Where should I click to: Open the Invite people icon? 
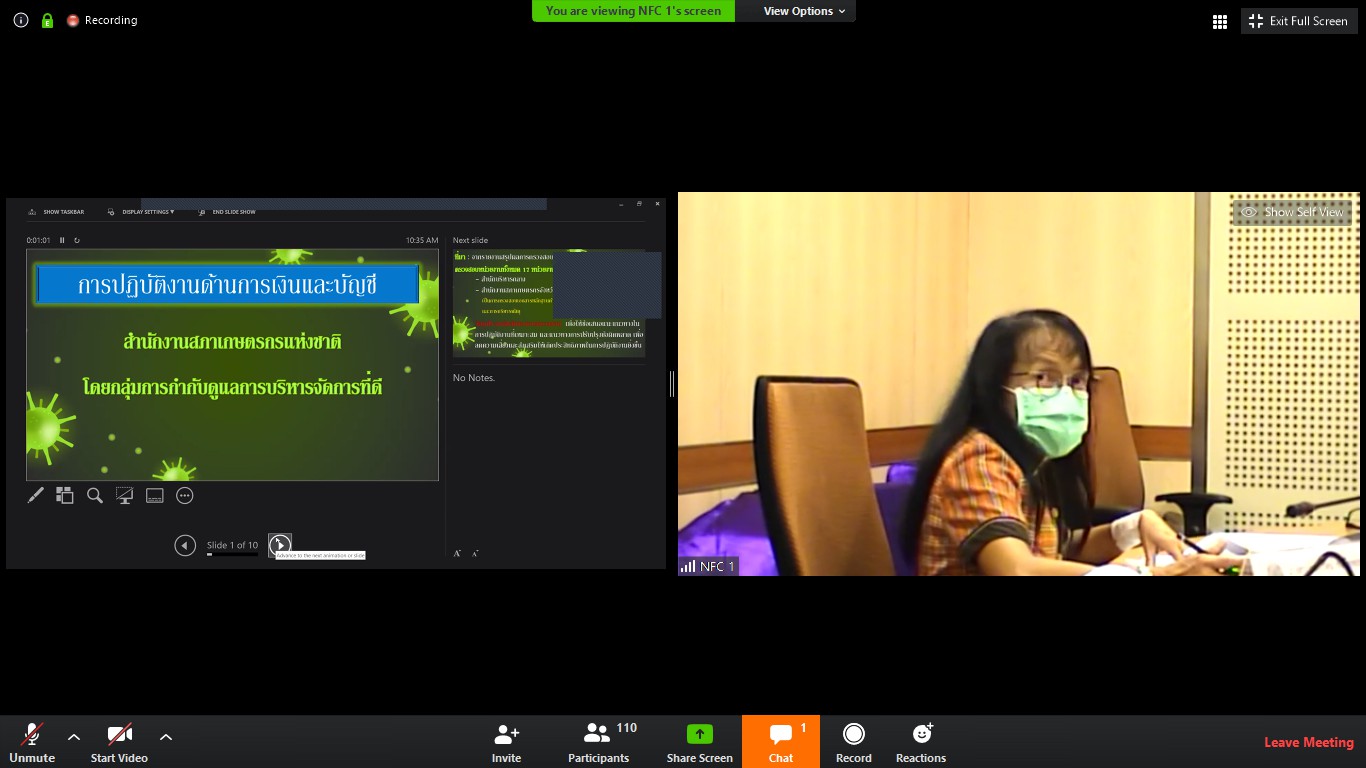(507, 735)
